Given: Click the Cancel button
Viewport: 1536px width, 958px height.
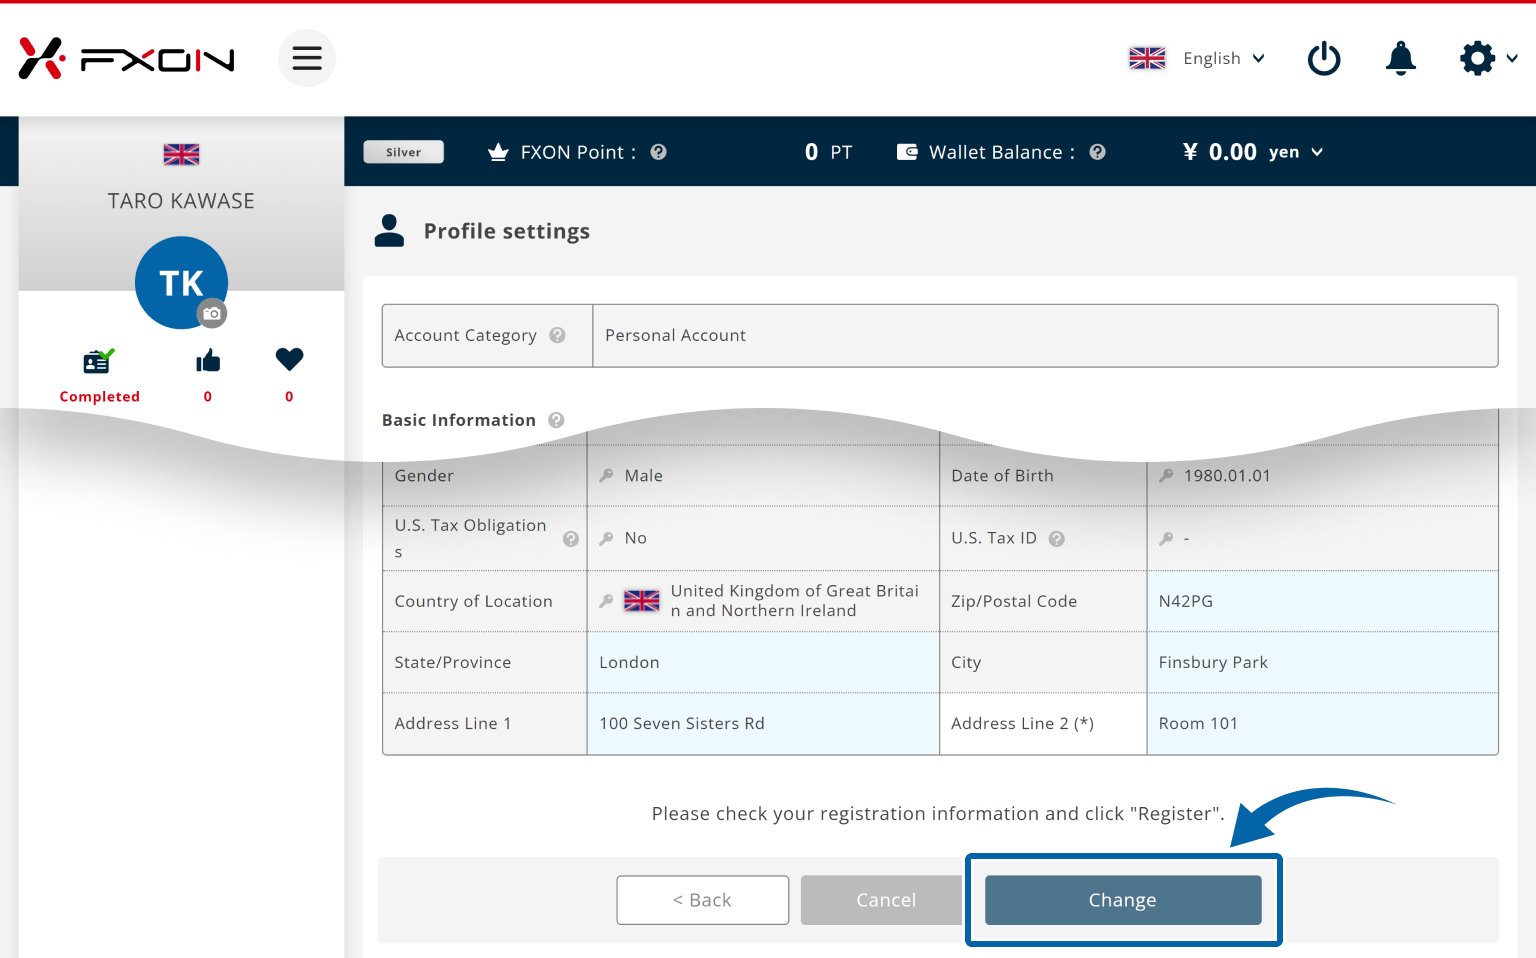Looking at the screenshot, I should (882, 900).
